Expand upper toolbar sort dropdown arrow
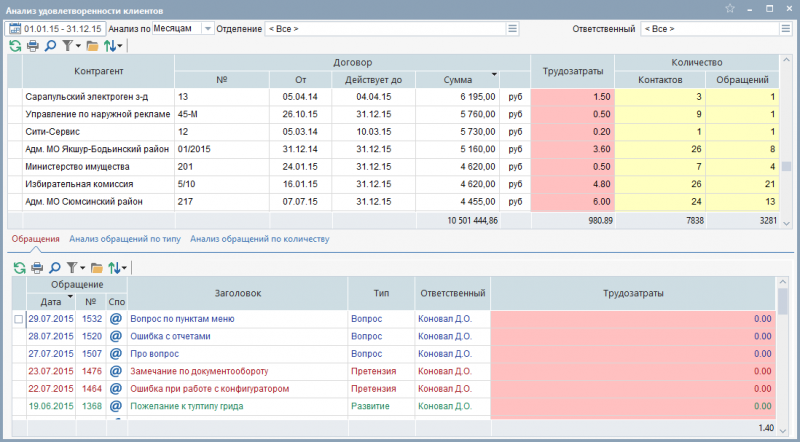The width and height of the screenshot is (800, 442). click(x=120, y=46)
